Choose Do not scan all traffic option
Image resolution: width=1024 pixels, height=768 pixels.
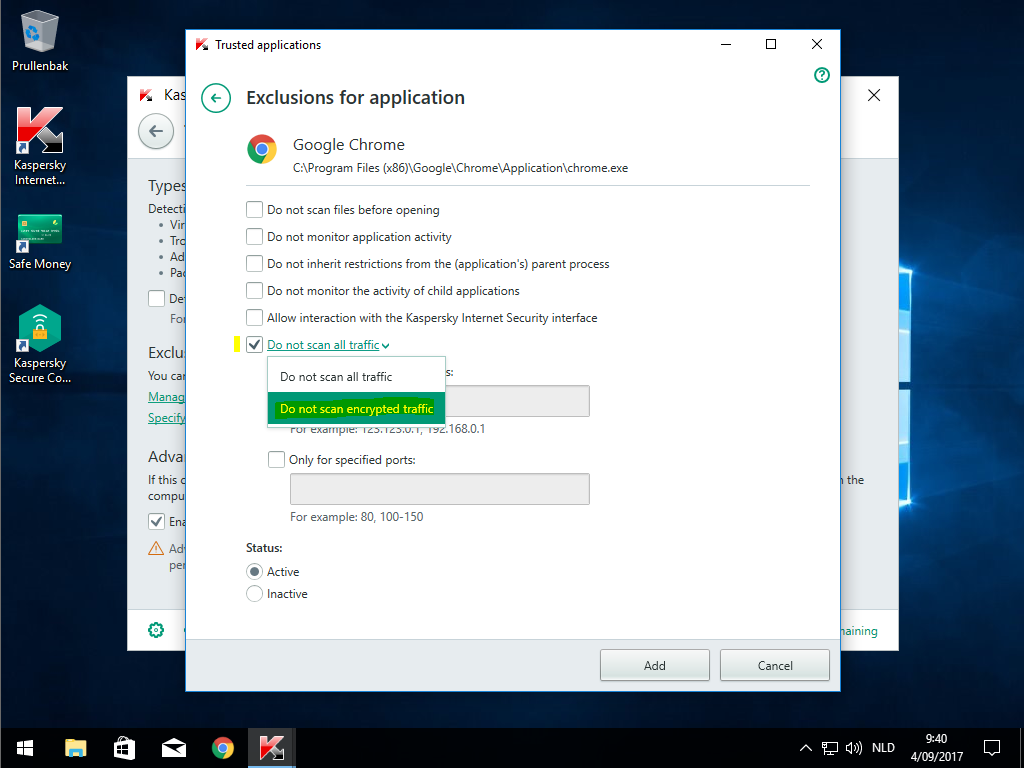(x=356, y=377)
